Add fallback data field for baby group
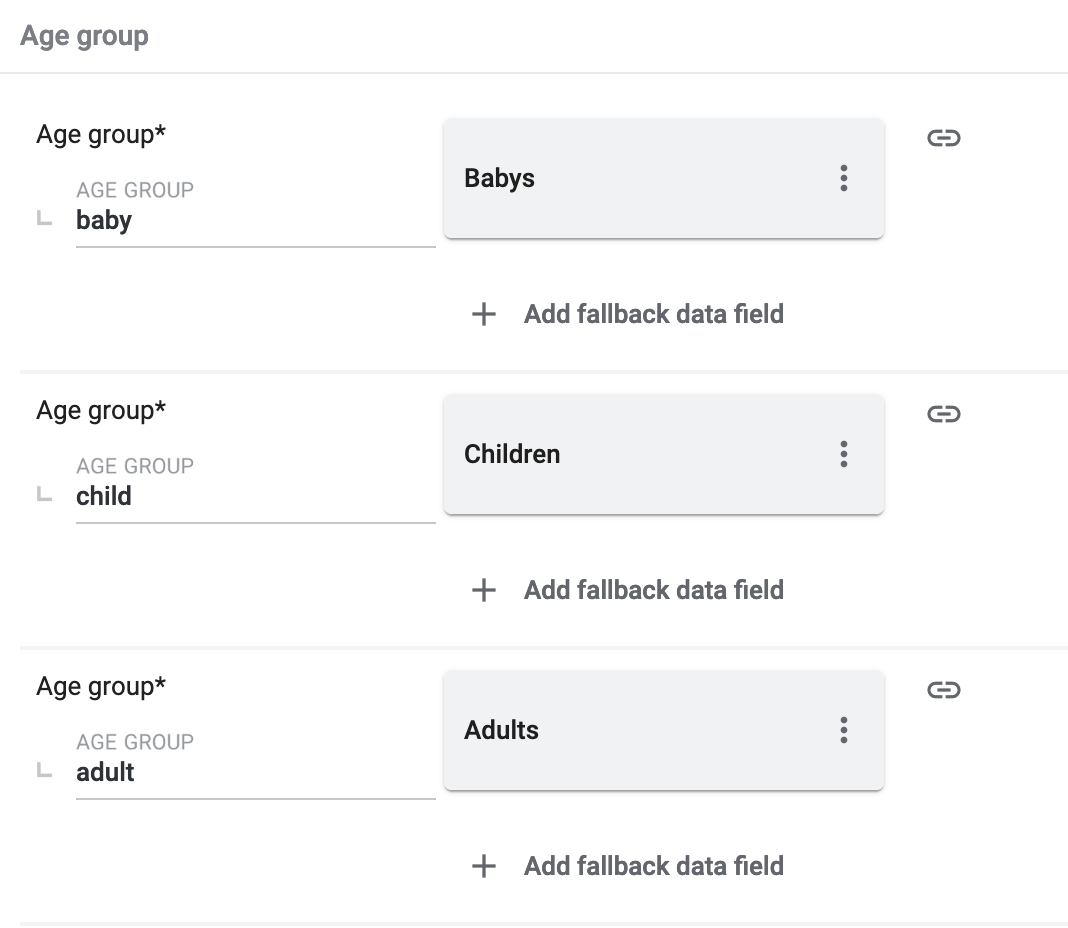The image size is (1068, 928). [653, 314]
